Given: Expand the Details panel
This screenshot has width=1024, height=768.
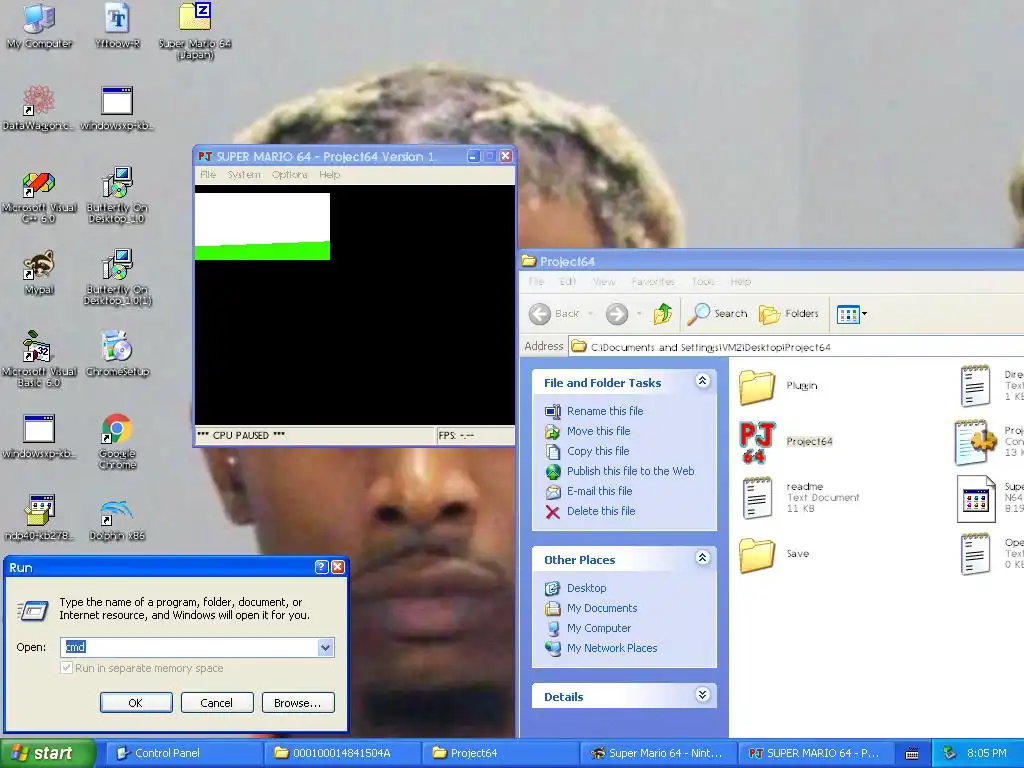Looking at the screenshot, I should 703,695.
